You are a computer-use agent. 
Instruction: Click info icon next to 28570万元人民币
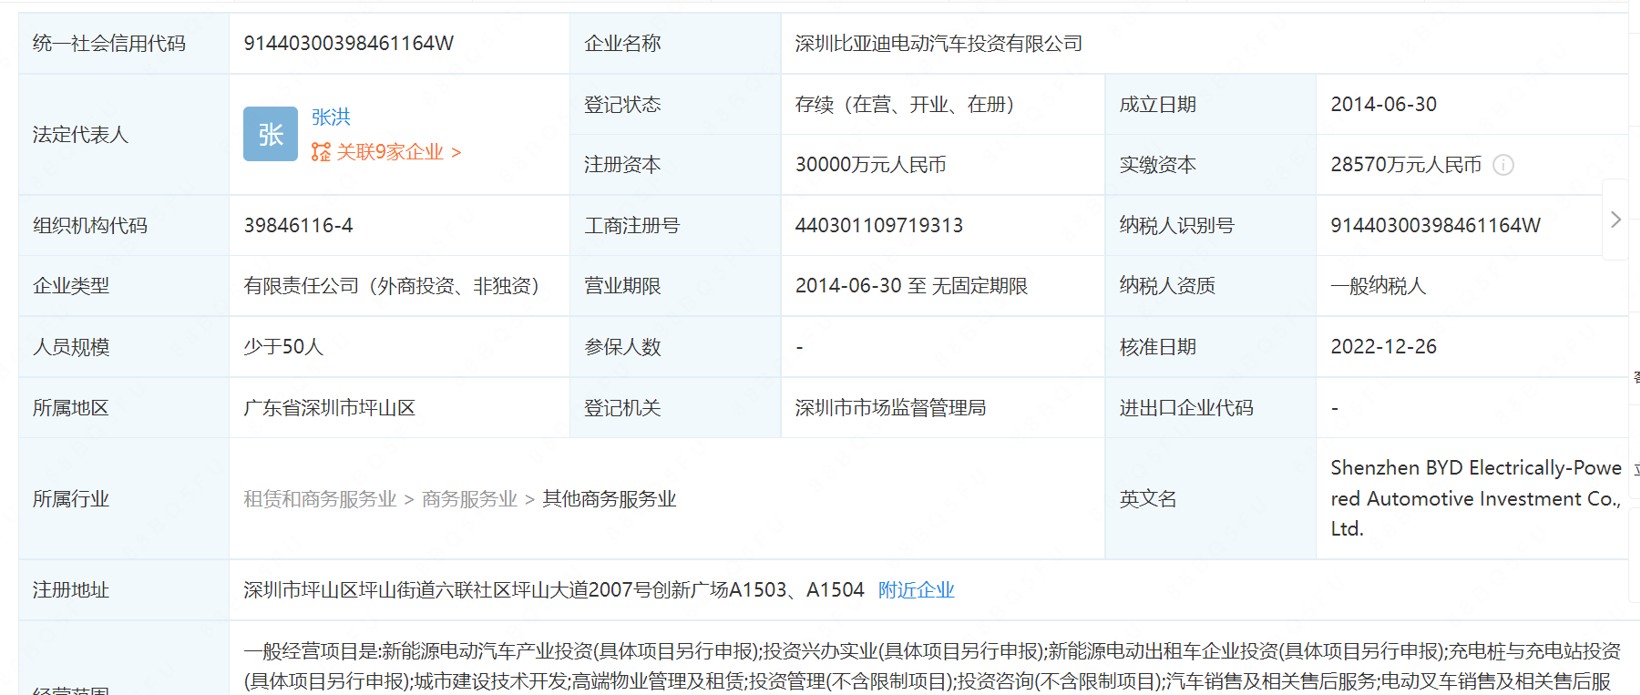(x=1503, y=165)
